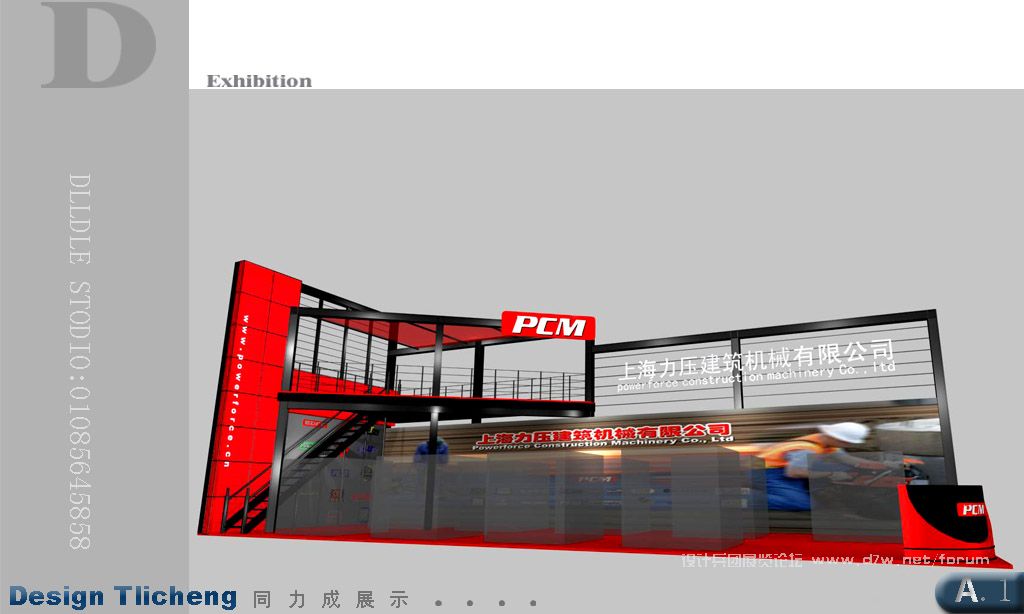Click the vertical 'www.powerforce.cn' text

tap(236, 391)
